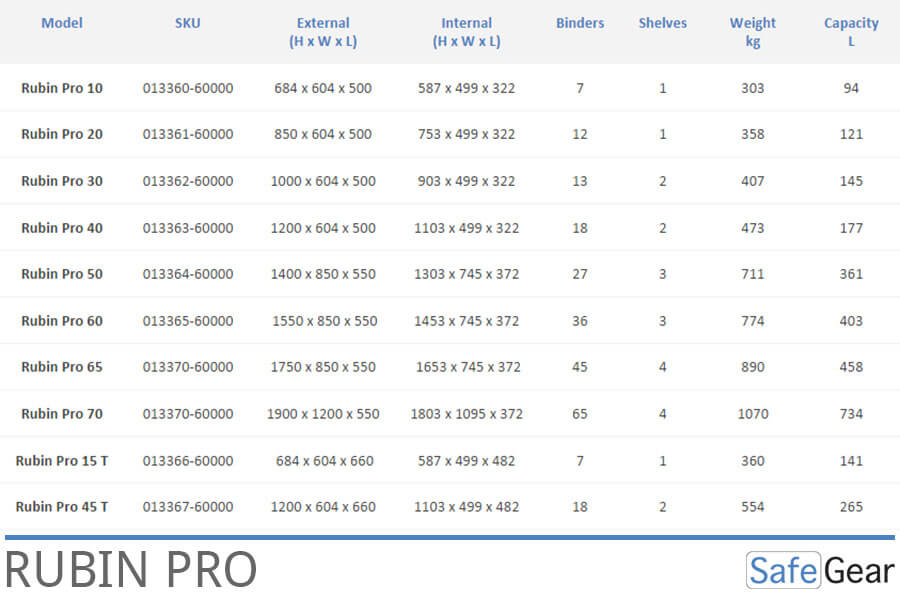This screenshot has height=601, width=900.
Task: Select the Rubin Pro 45 T model name
Action: pos(62,507)
